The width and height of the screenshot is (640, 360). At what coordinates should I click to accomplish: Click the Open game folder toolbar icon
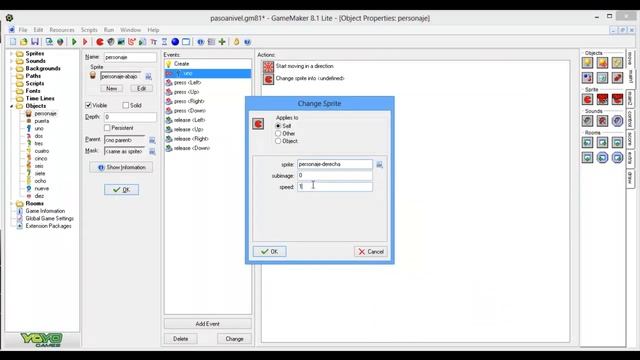[24, 42]
